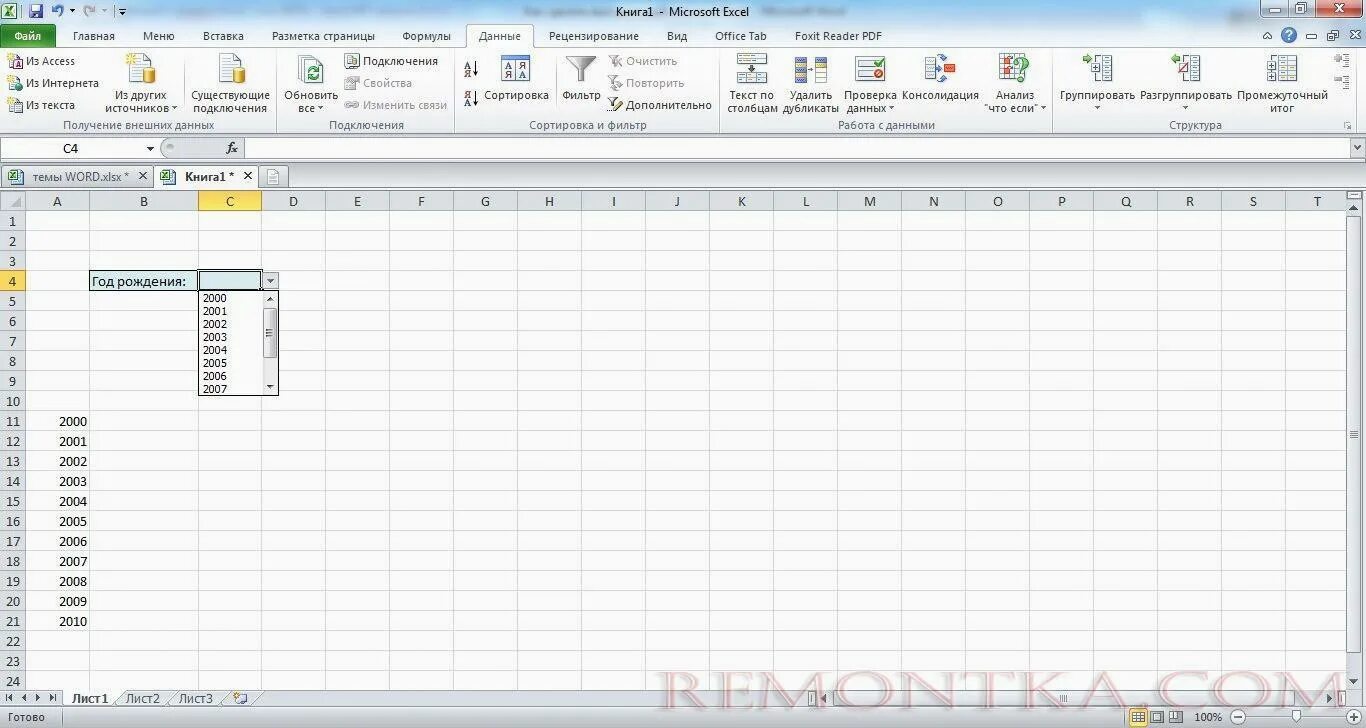Open the cell C4 validation dropdown arrow
This screenshot has width=1366, height=728.
tap(270, 281)
